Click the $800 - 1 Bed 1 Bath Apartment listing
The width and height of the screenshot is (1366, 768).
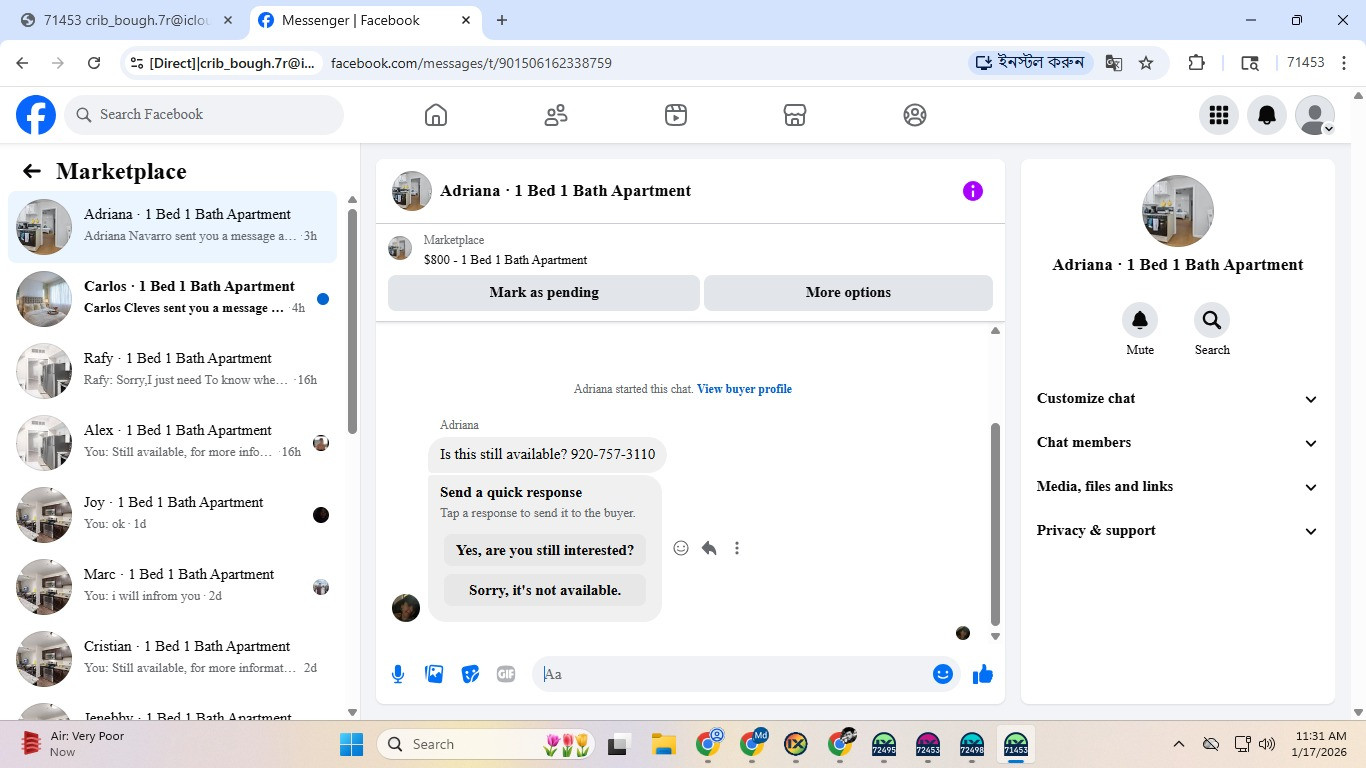click(x=505, y=260)
